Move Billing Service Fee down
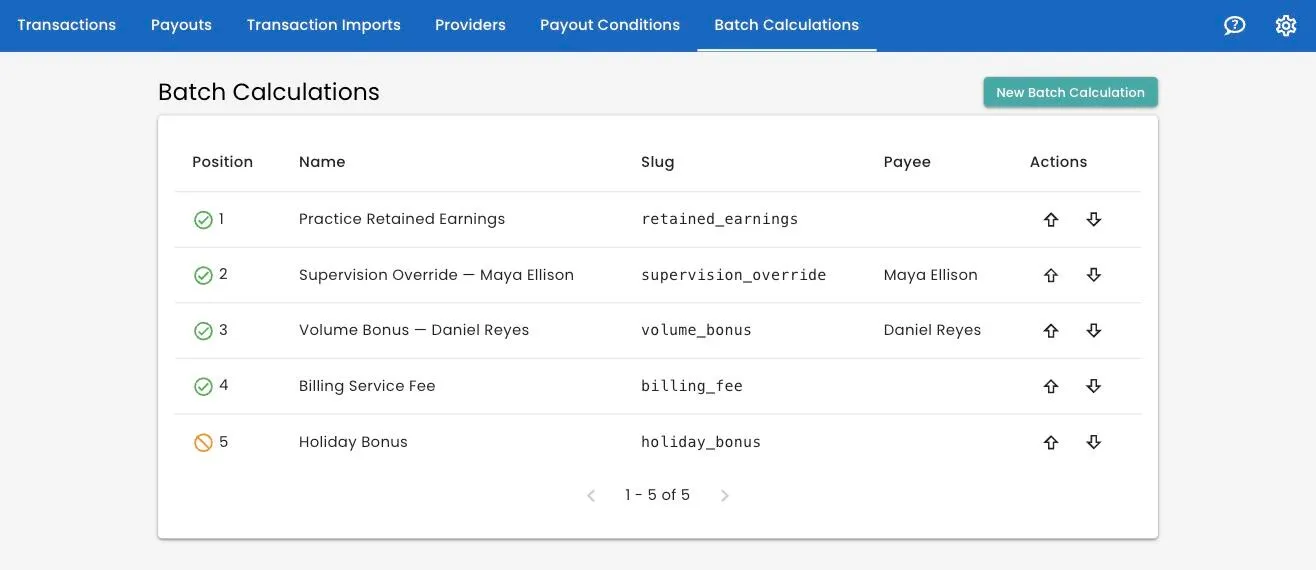1316x570 pixels. click(x=1094, y=386)
